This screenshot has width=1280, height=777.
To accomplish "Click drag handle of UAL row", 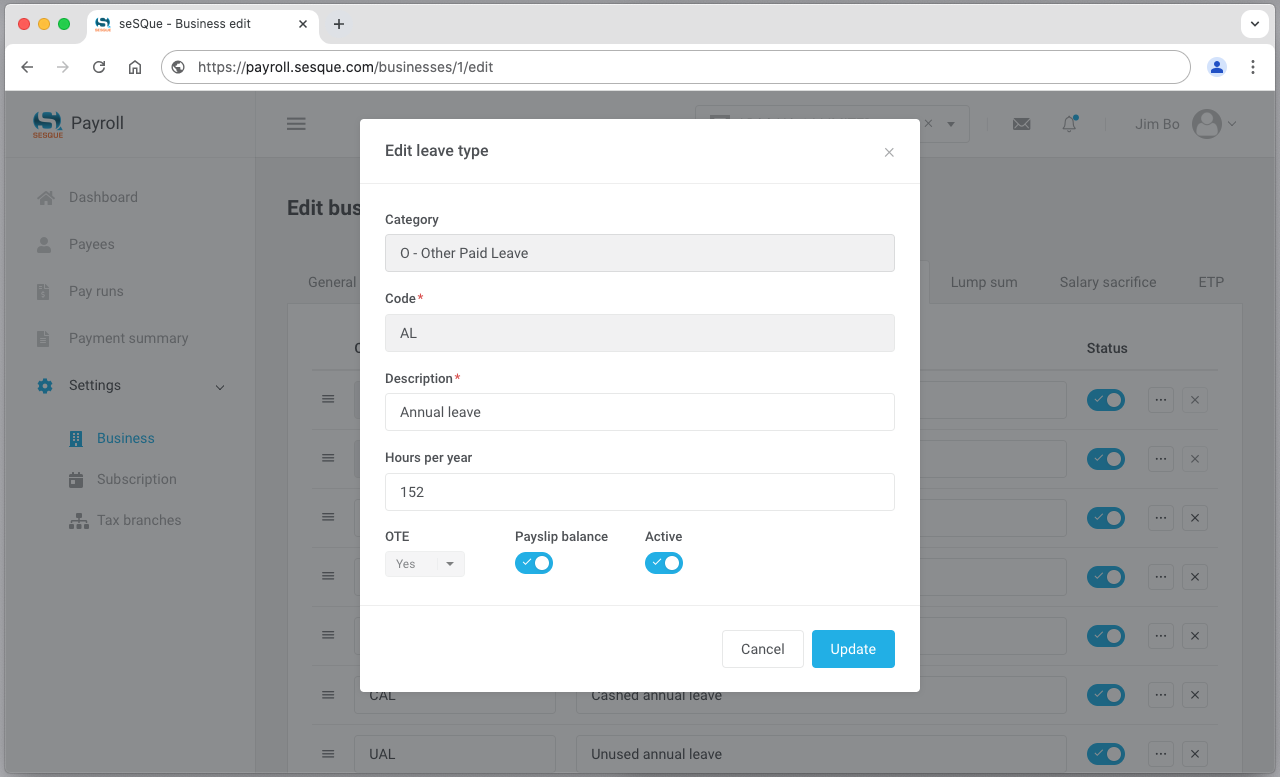I will click(x=327, y=754).
